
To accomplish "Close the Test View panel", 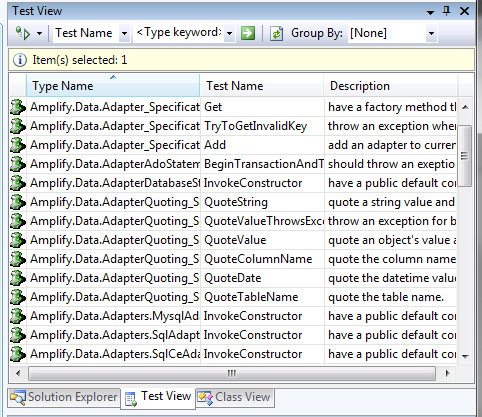I will click(x=464, y=11).
